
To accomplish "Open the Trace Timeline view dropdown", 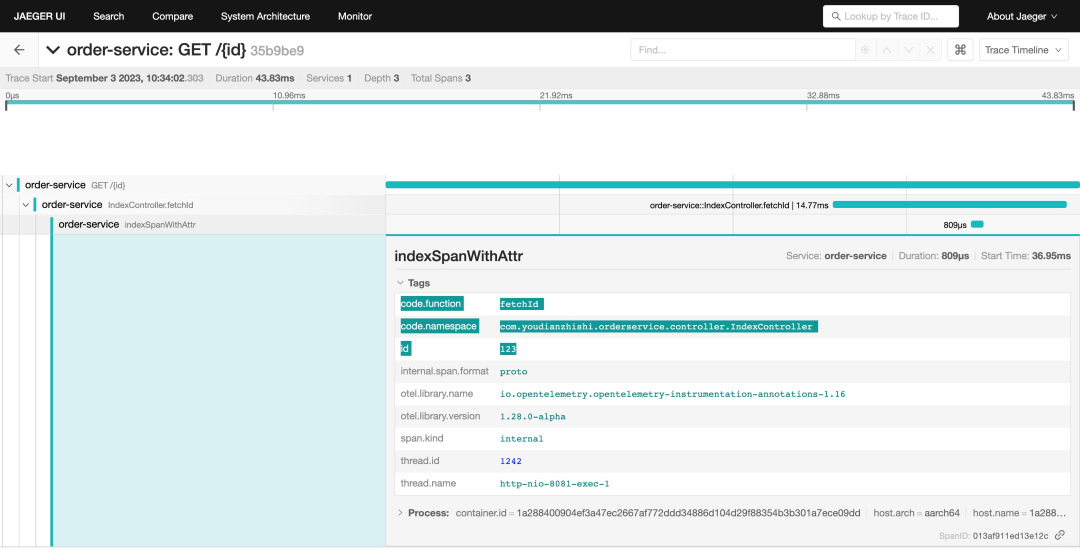I will click(x=1024, y=50).
